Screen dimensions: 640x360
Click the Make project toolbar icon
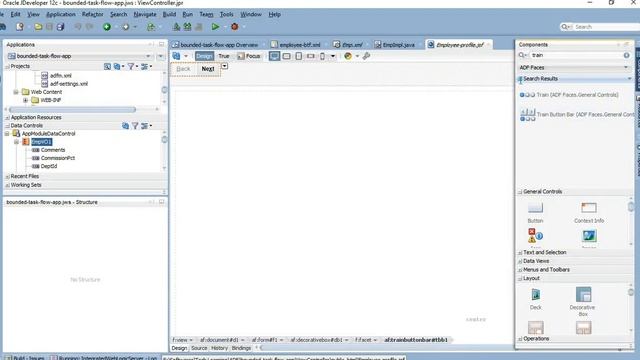(x=176, y=27)
